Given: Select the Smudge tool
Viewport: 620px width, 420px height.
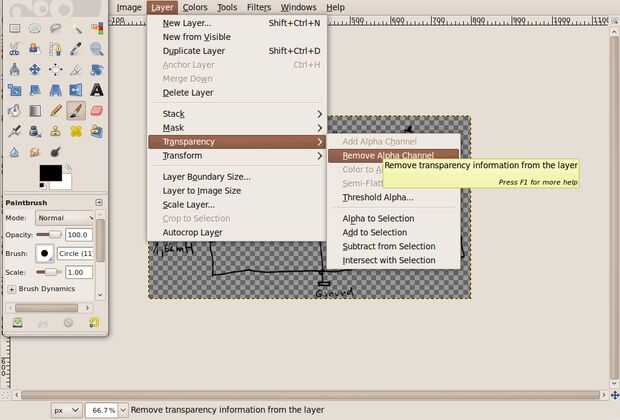Looking at the screenshot, I should (x=35, y=152).
